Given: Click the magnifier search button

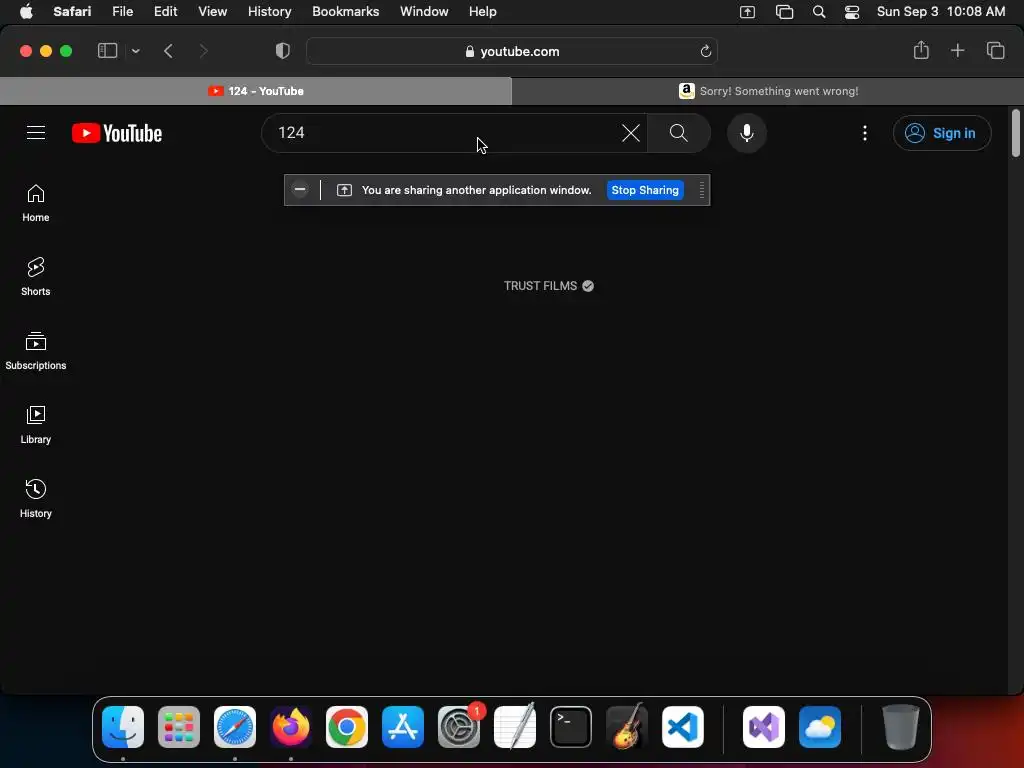Looking at the screenshot, I should [679, 133].
